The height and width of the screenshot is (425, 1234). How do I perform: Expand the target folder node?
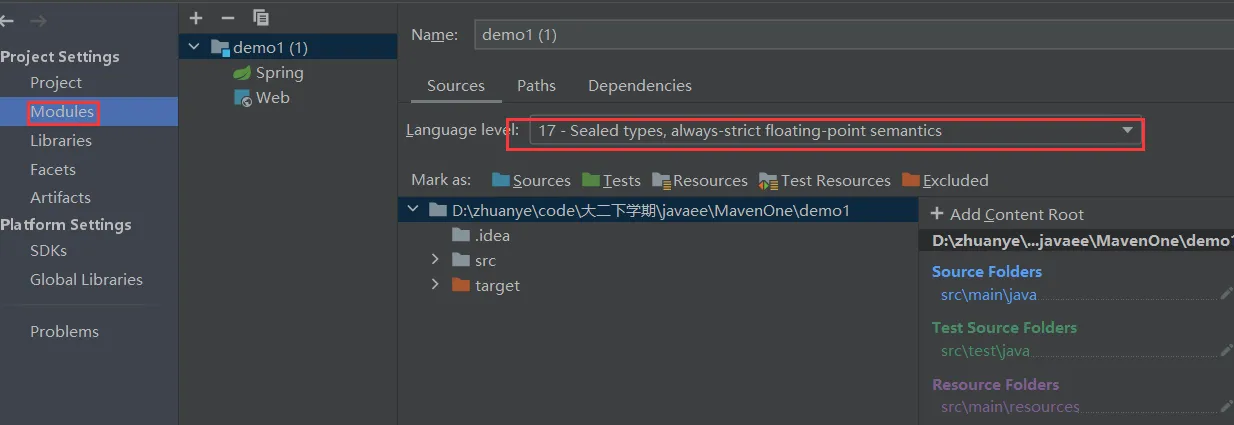[x=435, y=285]
